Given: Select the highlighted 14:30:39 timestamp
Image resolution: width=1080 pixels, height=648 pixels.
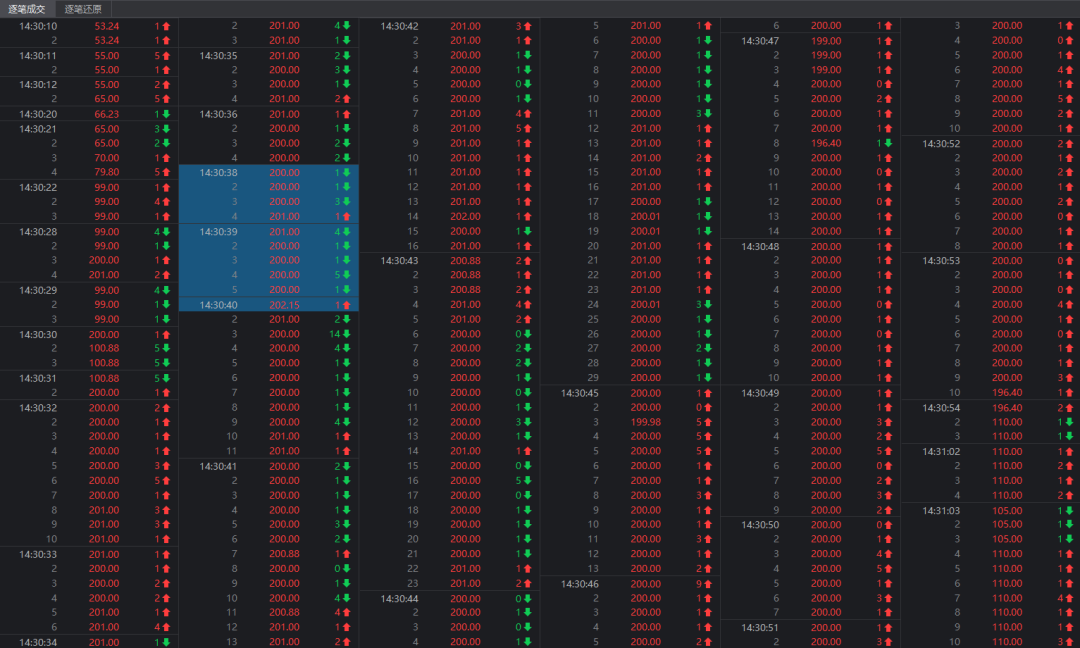Looking at the screenshot, I should click(x=218, y=232).
